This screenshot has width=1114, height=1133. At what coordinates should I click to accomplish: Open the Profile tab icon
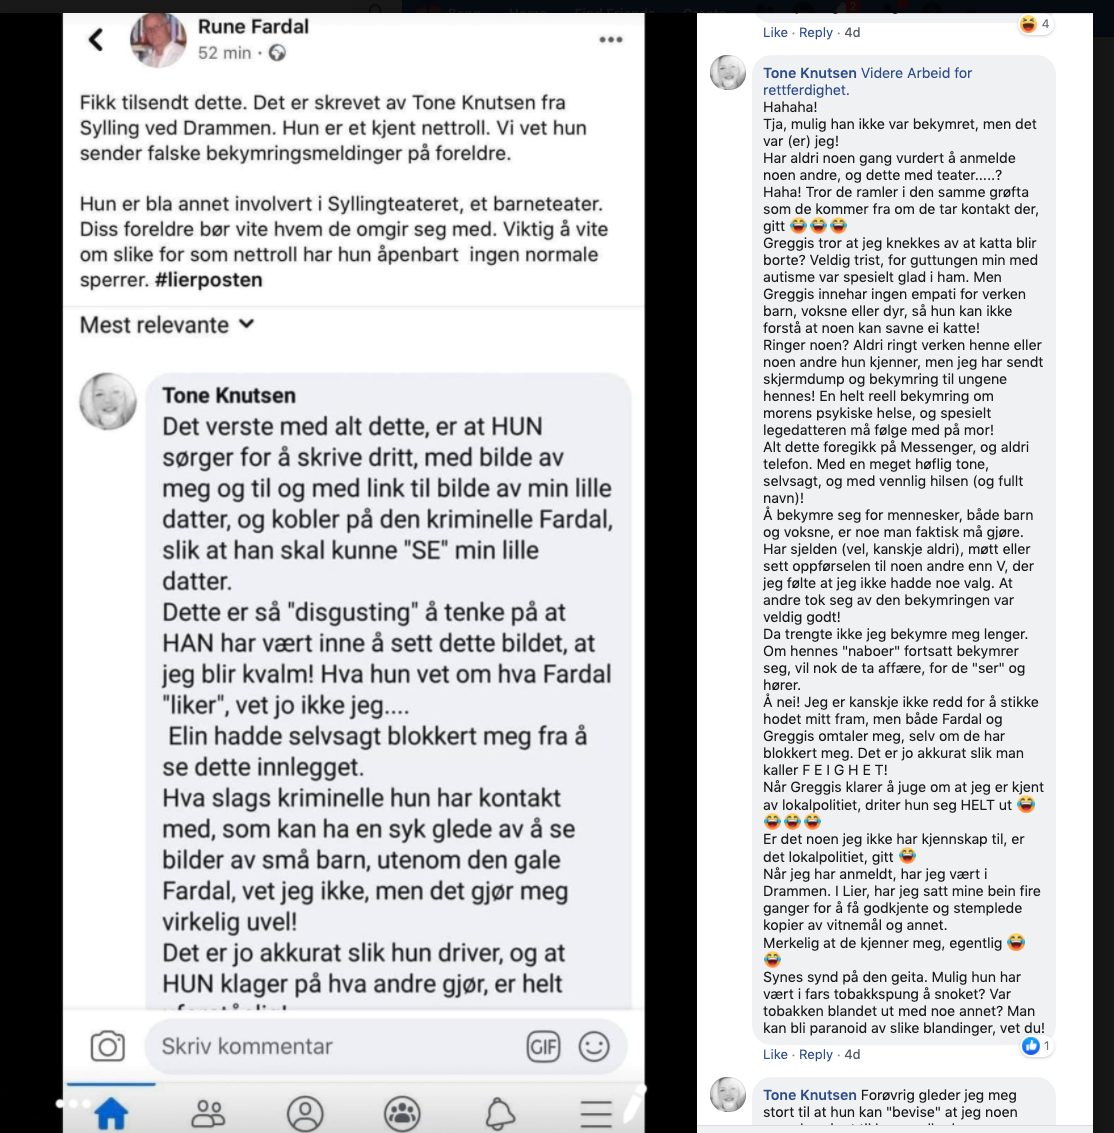pyautogui.click(x=305, y=1113)
